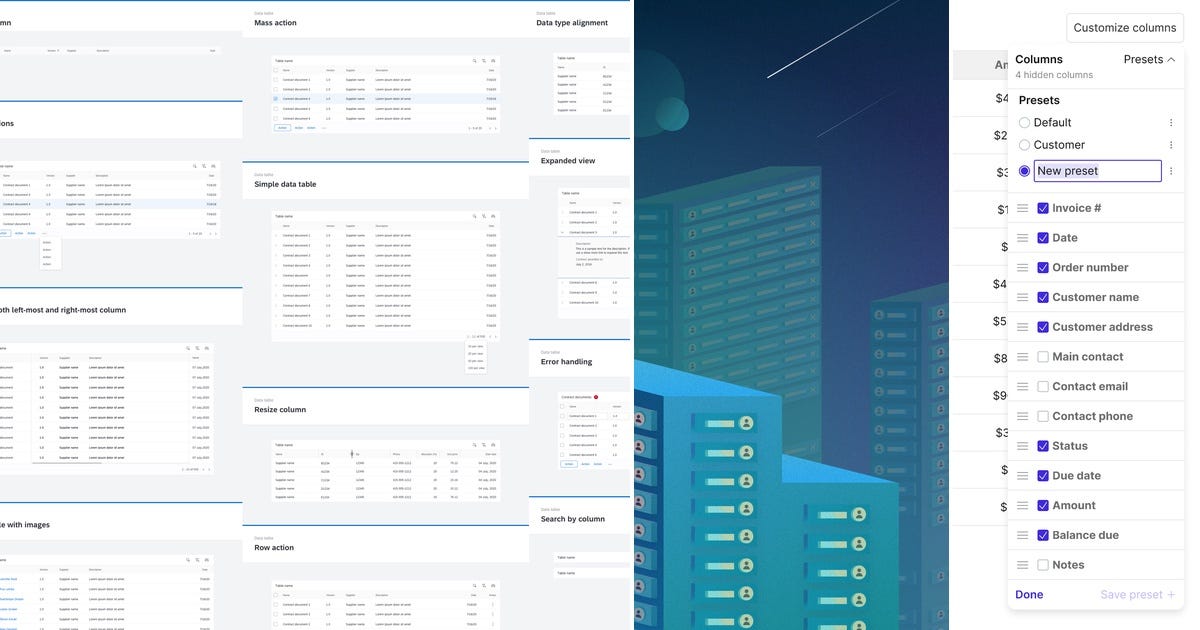Uncheck the Date column checkbox
This screenshot has width=1200, height=630.
pyautogui.click(x=1043, y=238)
